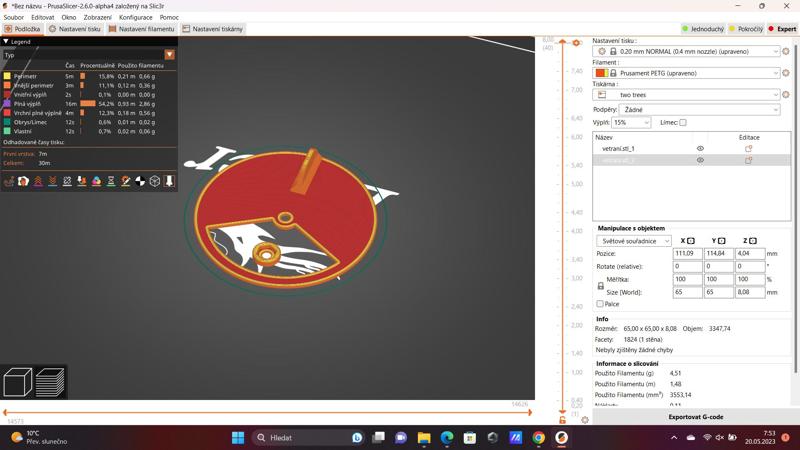Screen dimensions: 800x450
Task: Open print settings gear next to 0.20 mm NORMAL
Action: [x=786, y=52]
